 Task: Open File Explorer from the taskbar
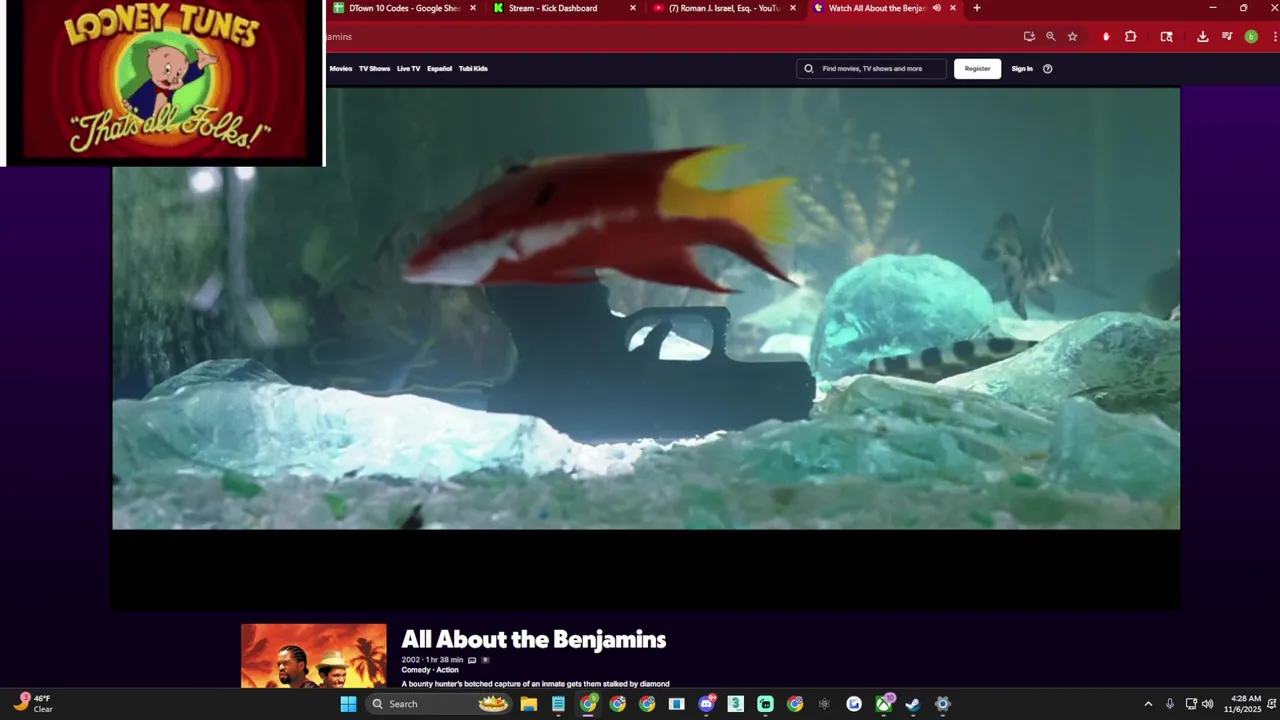tap(528, 704)
